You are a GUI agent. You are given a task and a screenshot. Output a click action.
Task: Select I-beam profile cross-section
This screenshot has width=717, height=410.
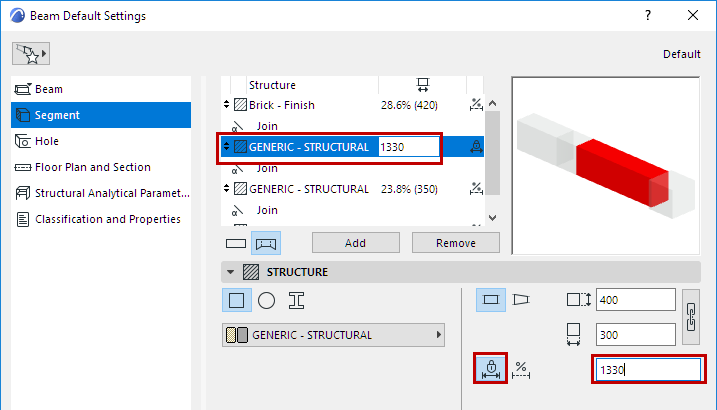296,299
